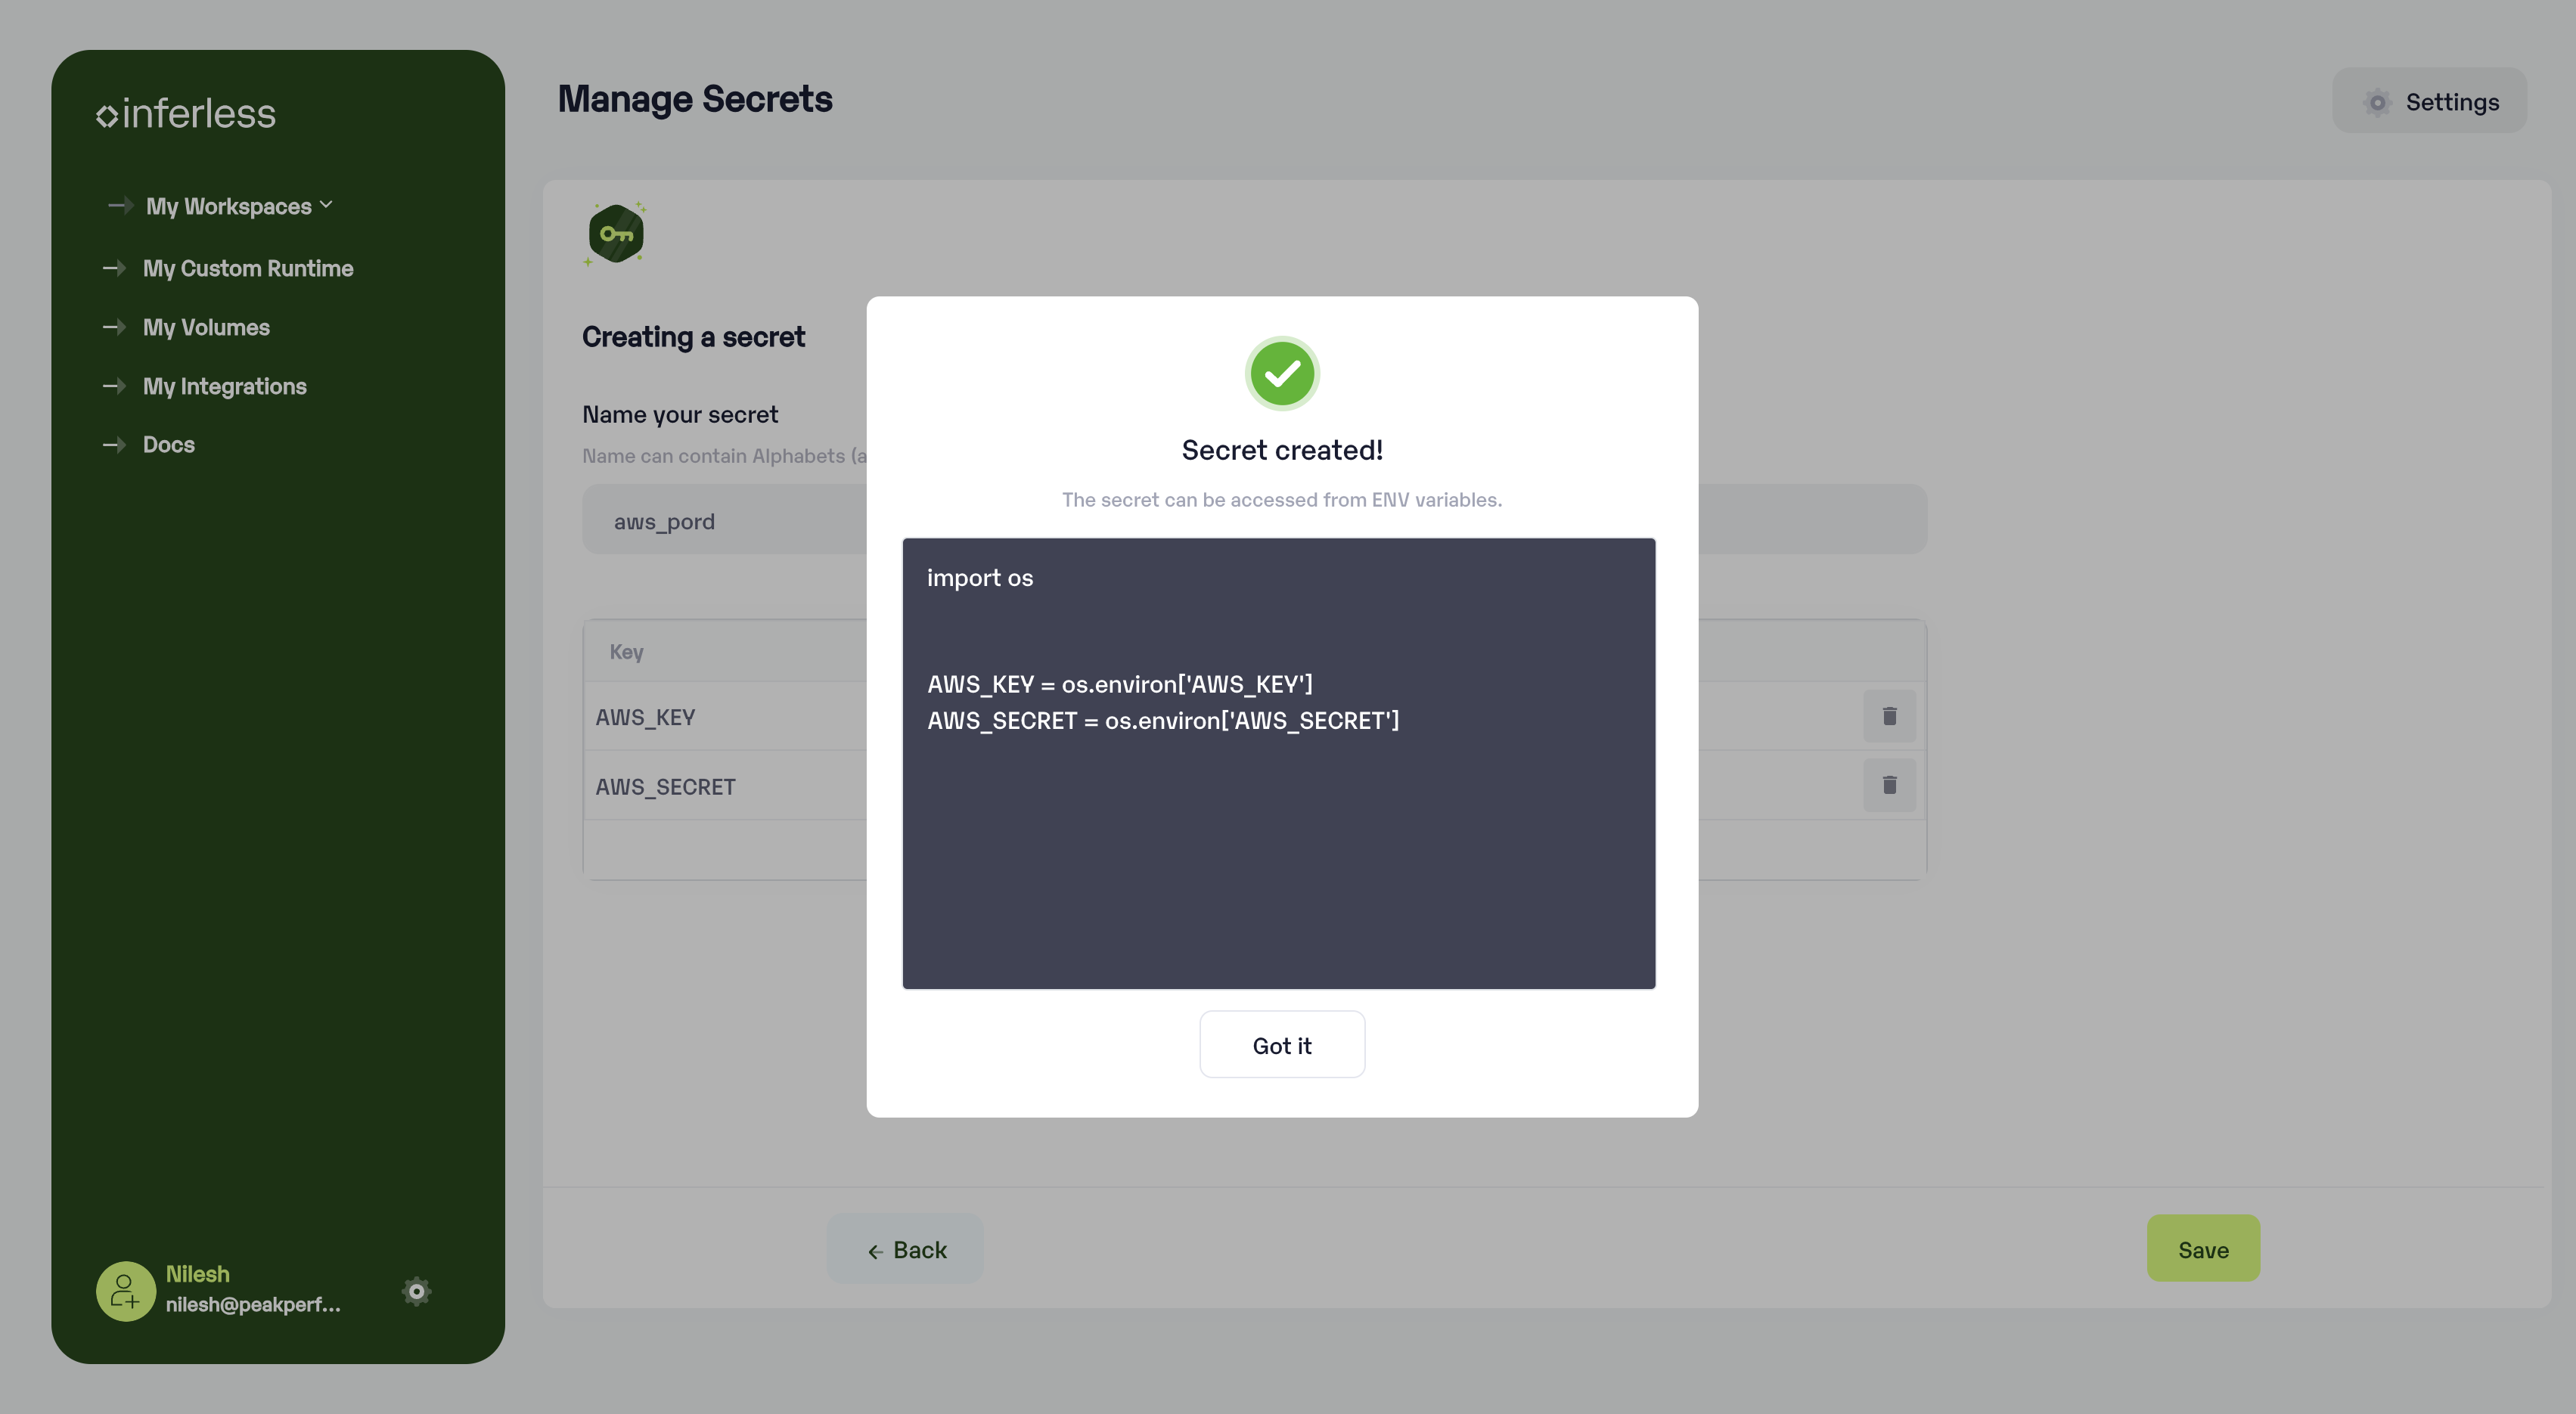Delete the AWS_KEY row with trash icon

coord(1889,716)
